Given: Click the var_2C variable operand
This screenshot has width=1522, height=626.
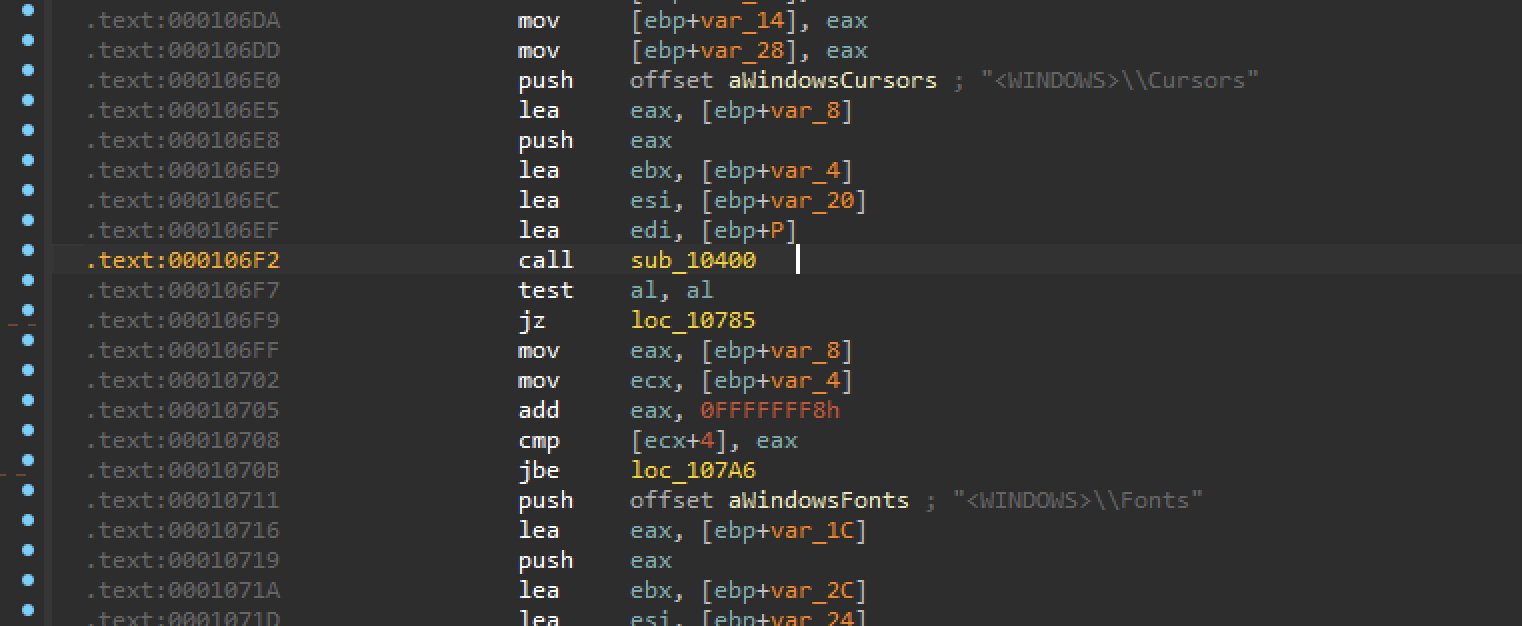Looking at the screenshot, I should (x=812, y=591).
